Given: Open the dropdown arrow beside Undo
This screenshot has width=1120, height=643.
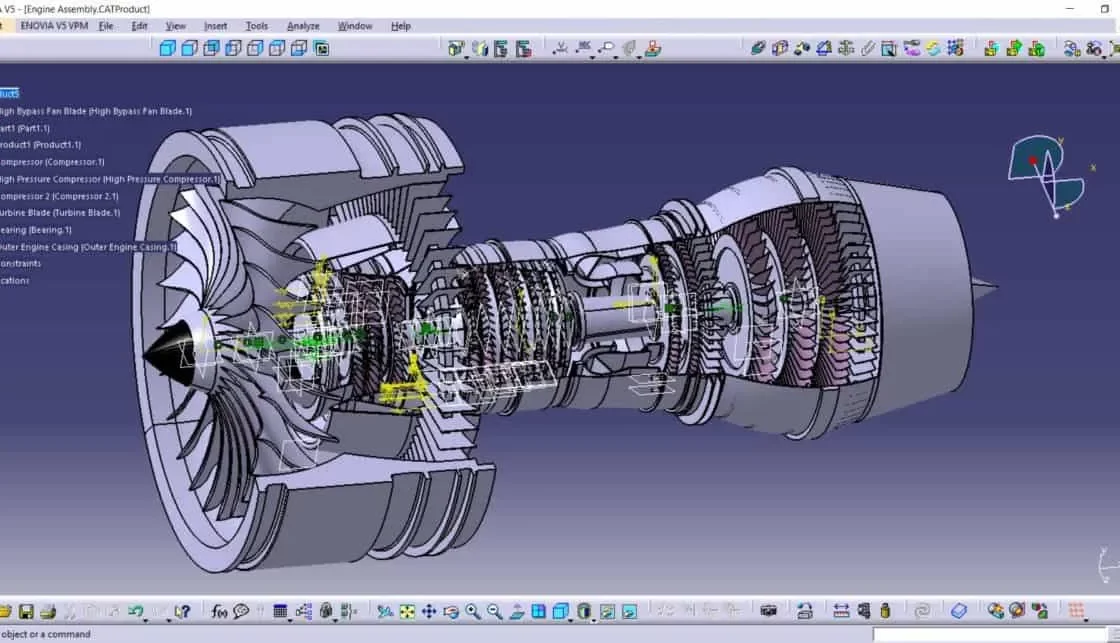Looking at the screenshot, I should [x=145, y=619].
